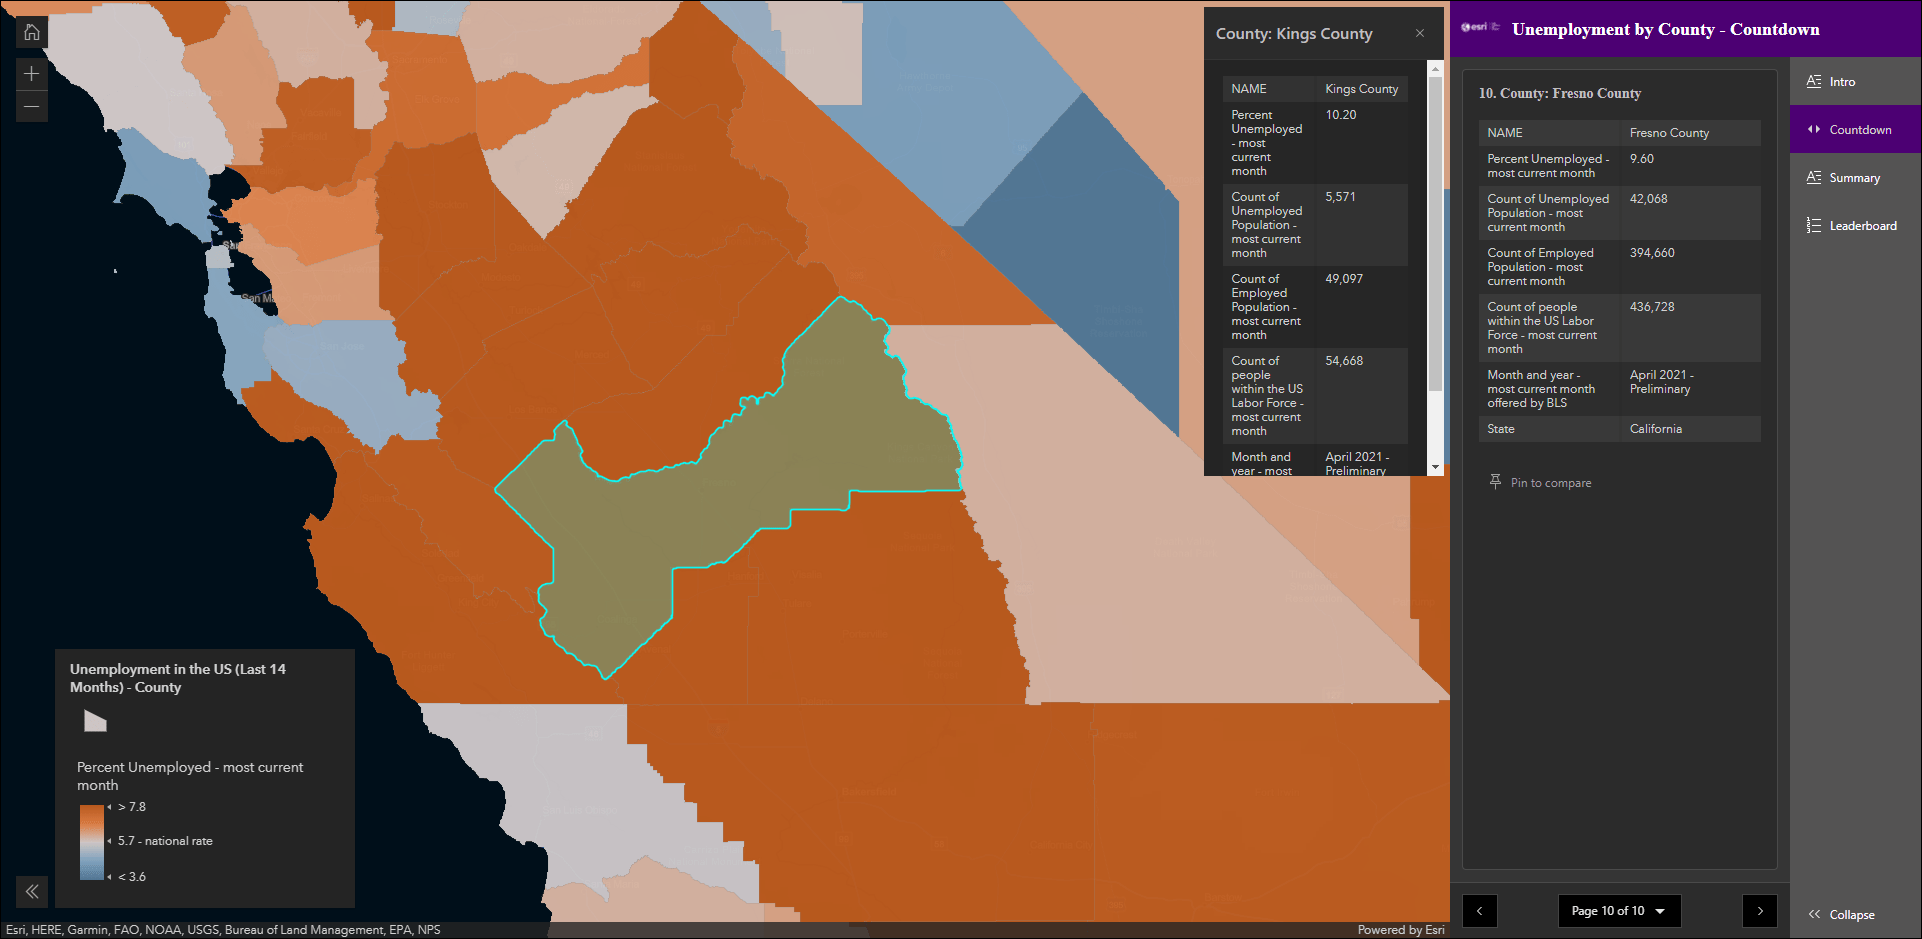Click the legend title 'Unemployment in the US'
This screenshot has width=1922, height=939.
click(x=178, y=678)
